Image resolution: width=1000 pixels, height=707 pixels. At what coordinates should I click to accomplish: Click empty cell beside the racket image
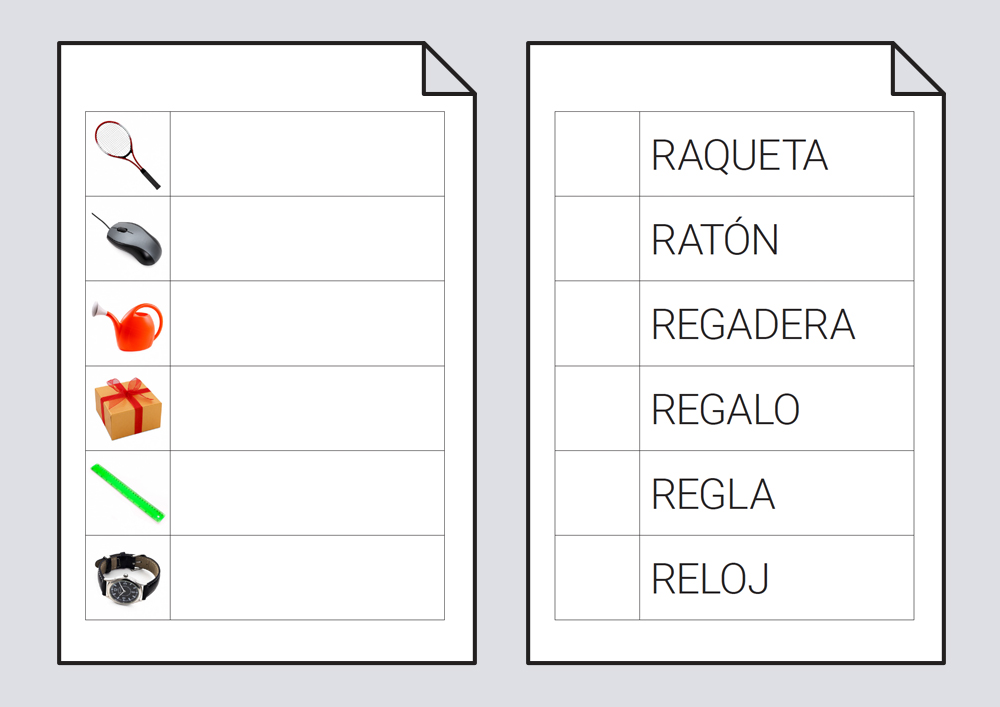tap(307, 154)
